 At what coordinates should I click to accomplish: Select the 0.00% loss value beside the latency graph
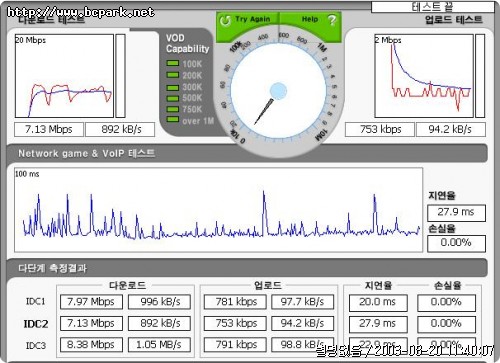(x=456, y=243)
